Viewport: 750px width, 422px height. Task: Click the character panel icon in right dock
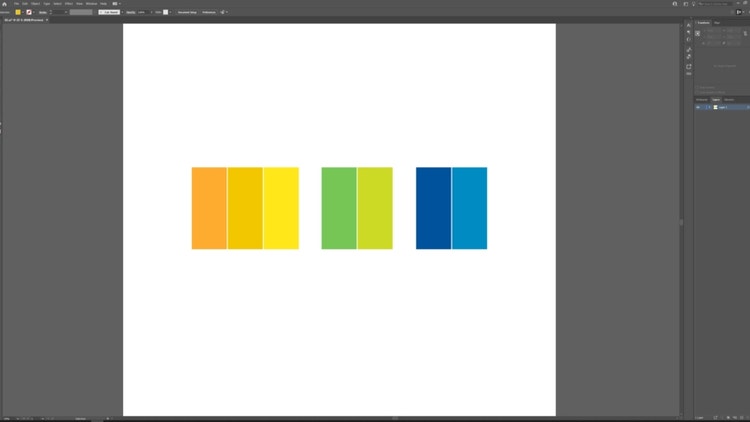(x=689, y=25)
